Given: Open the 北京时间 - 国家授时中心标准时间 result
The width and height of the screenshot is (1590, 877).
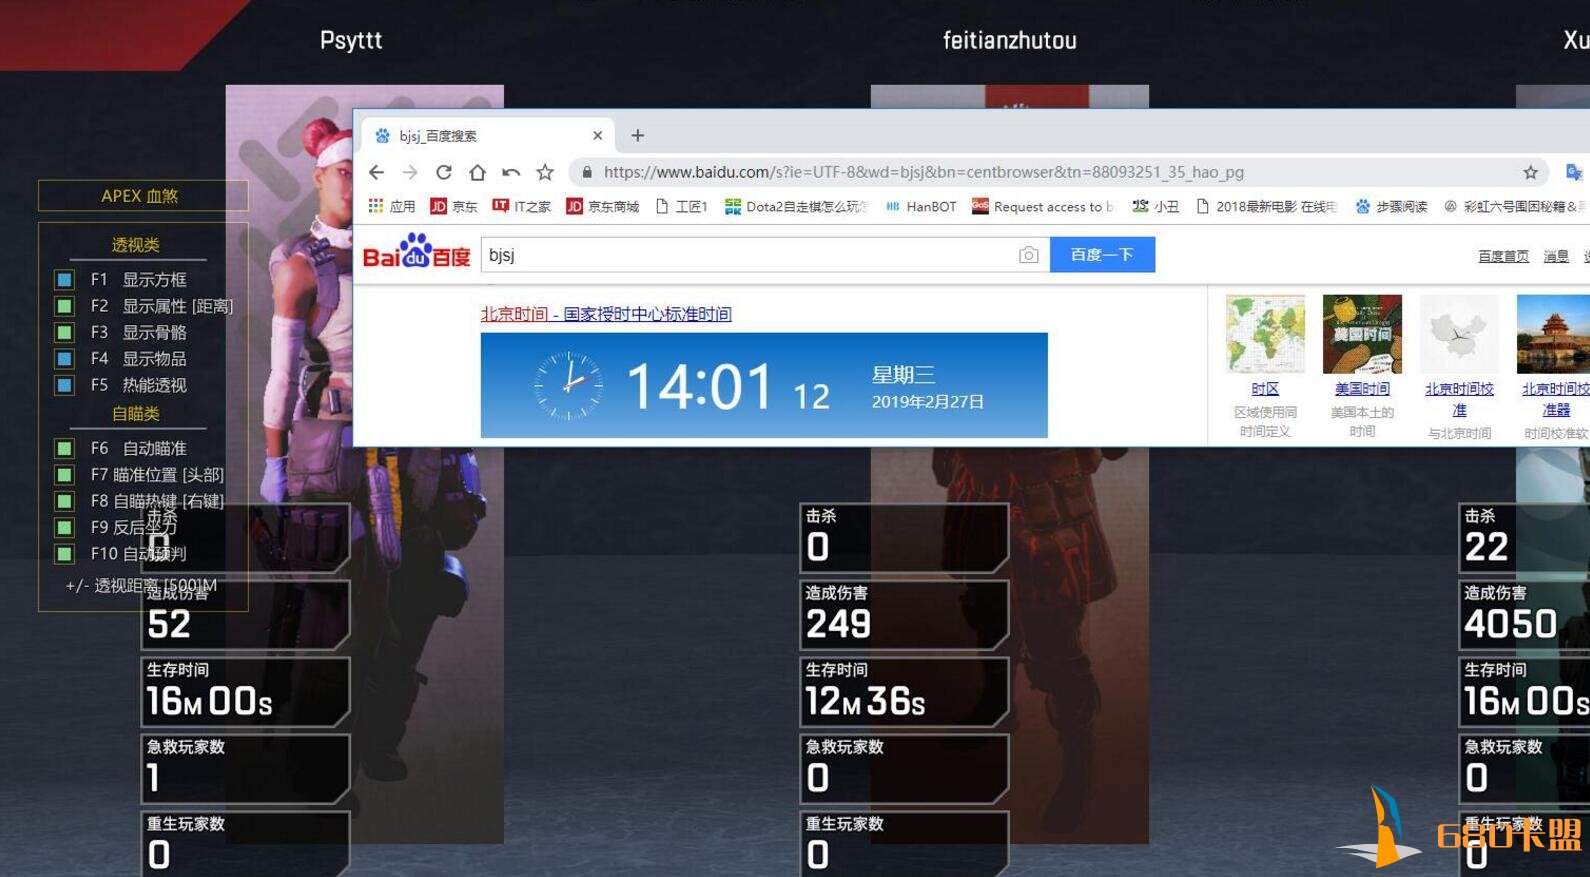Looking at the screenshot, I should (x=606, y=314).
